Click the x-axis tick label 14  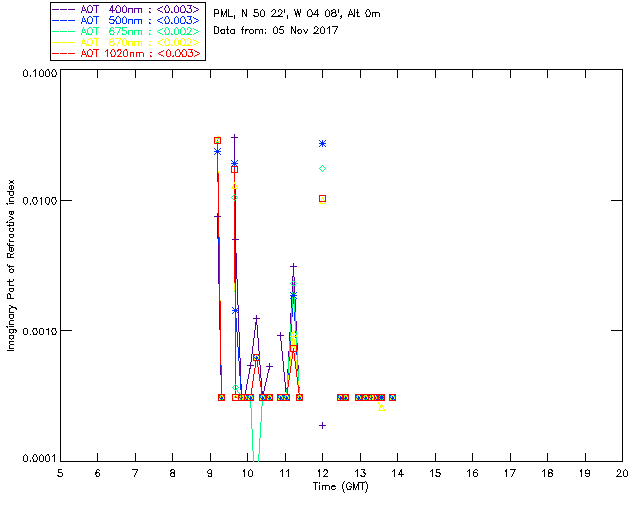[398, 473]
